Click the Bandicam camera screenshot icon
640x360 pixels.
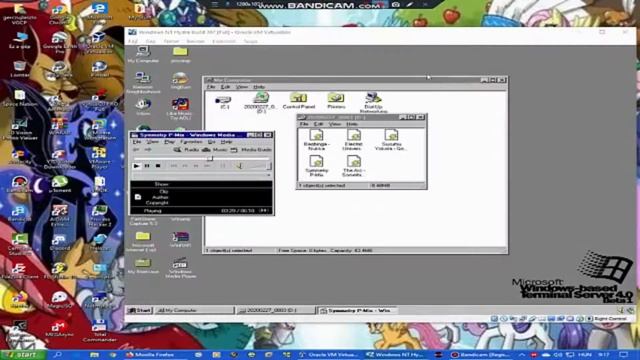click(396, 4)
